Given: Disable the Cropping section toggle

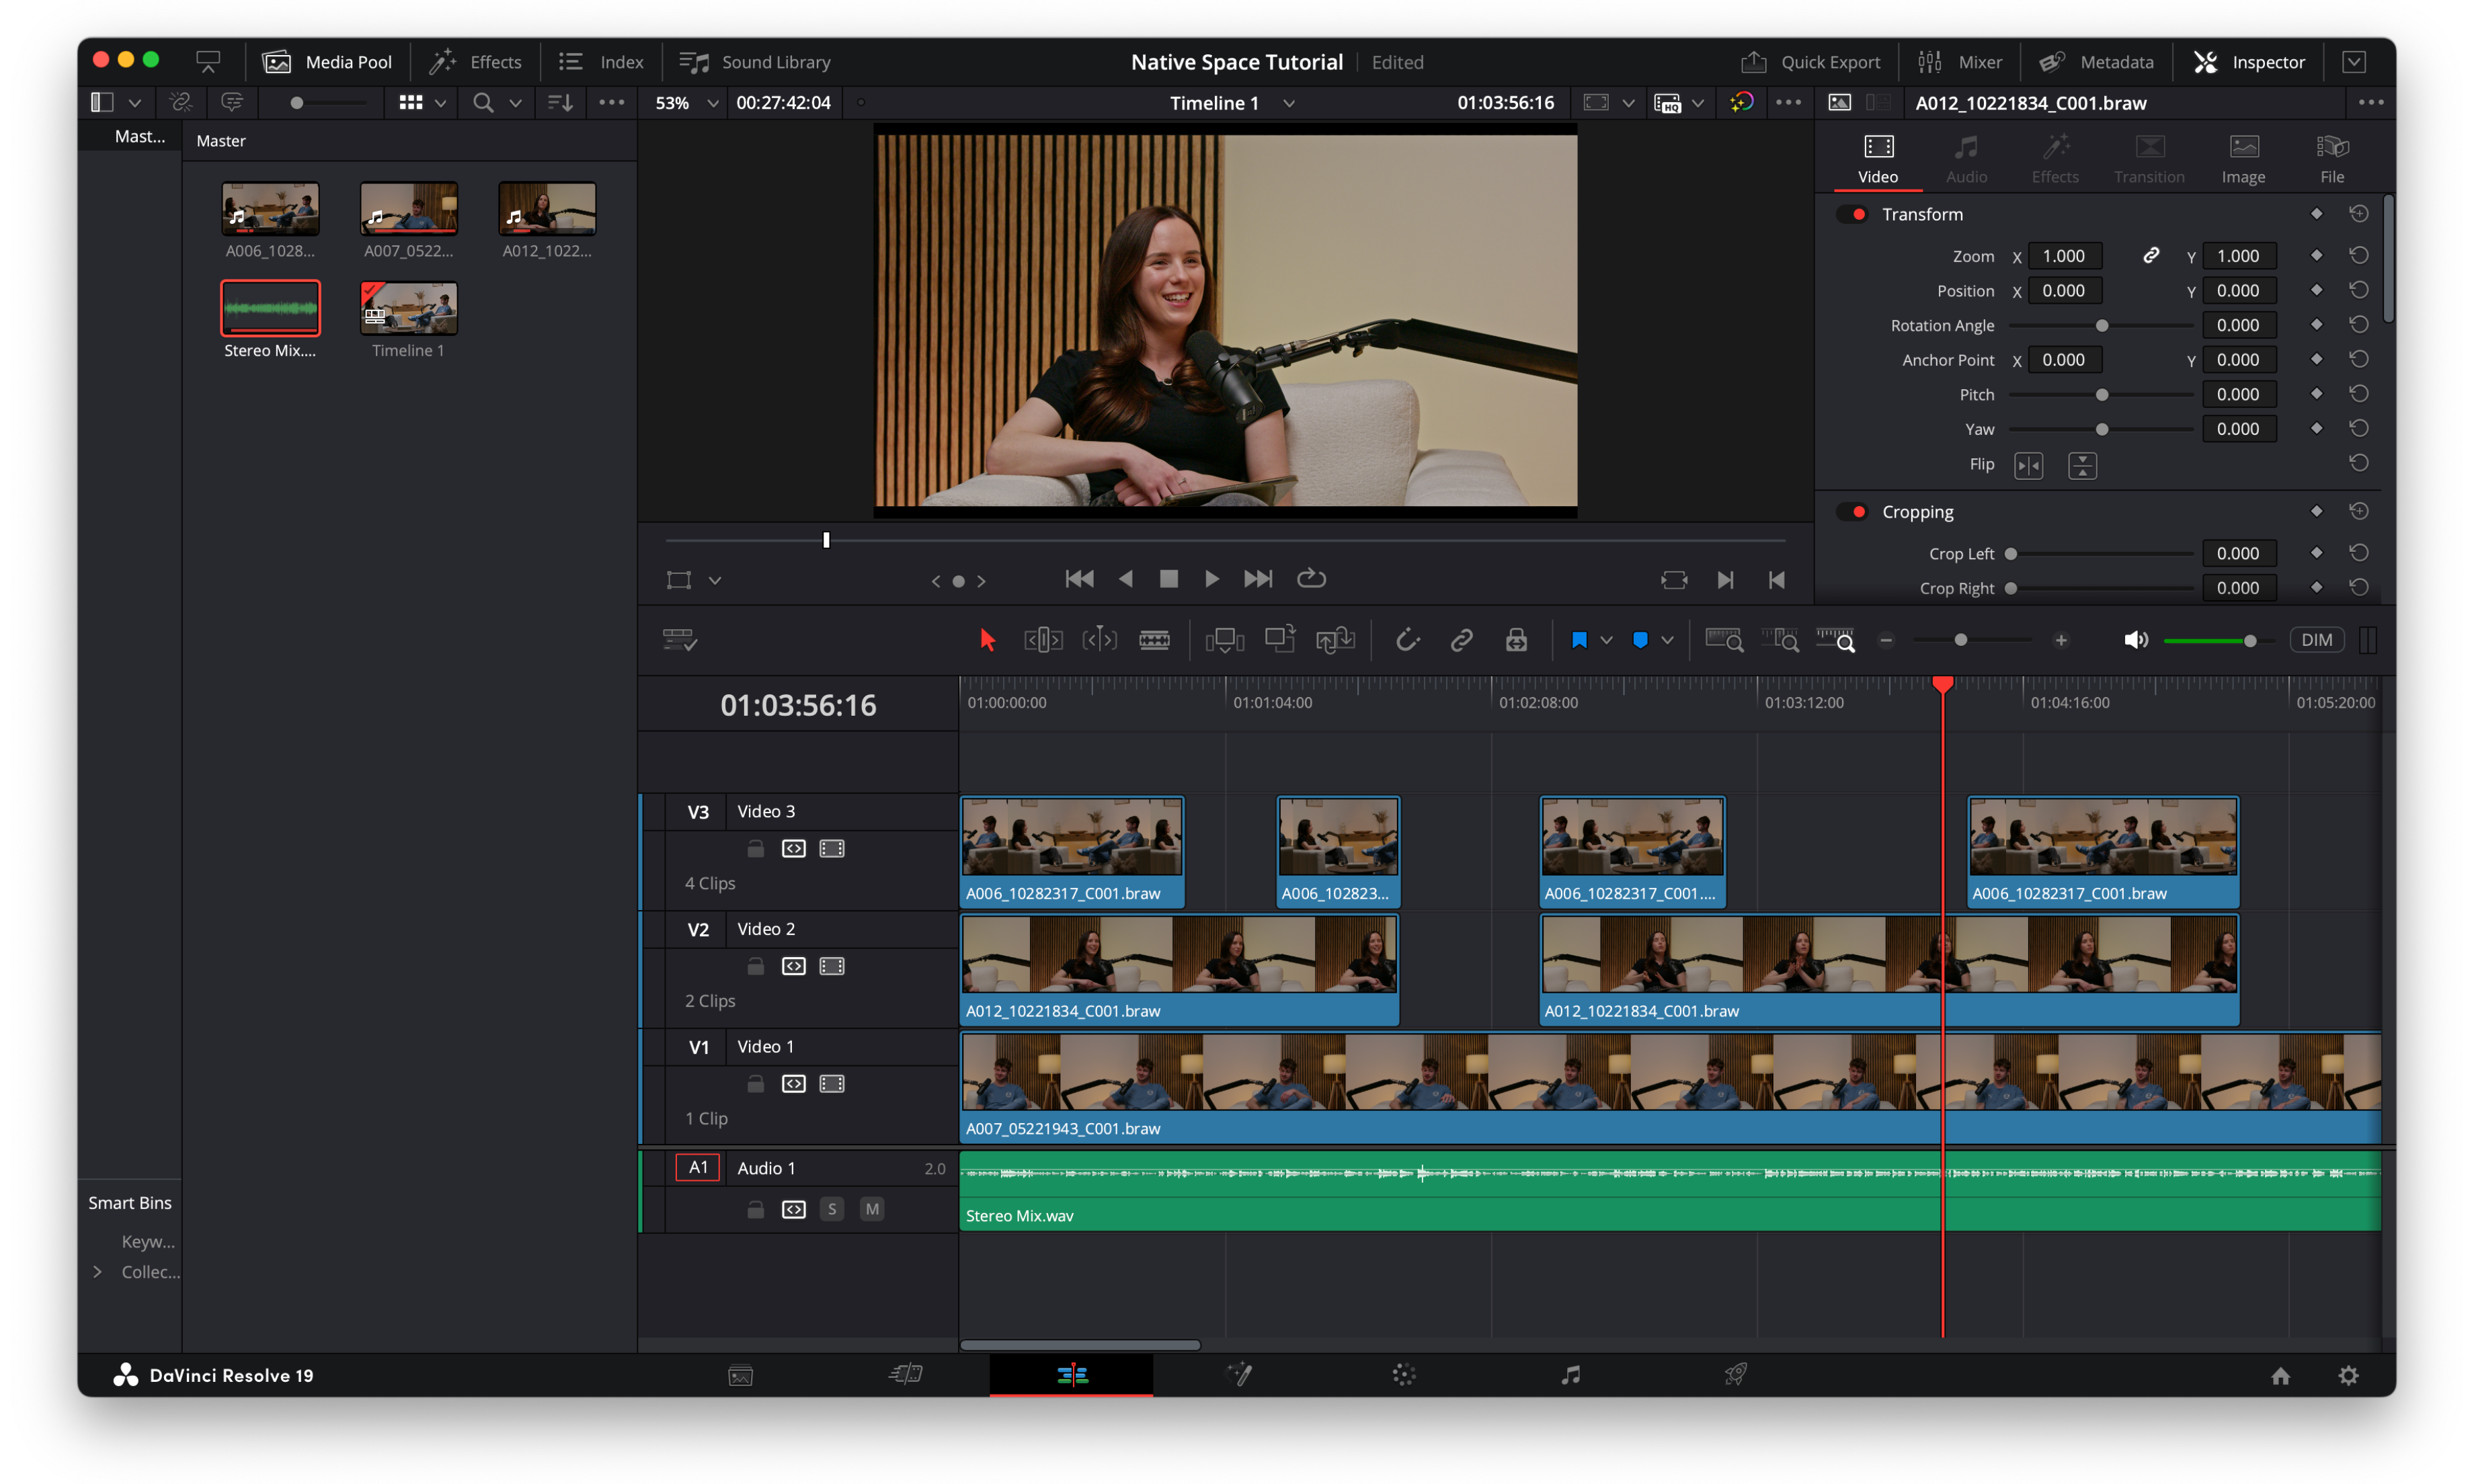Looking at the screenshot, I should 1853,512.
